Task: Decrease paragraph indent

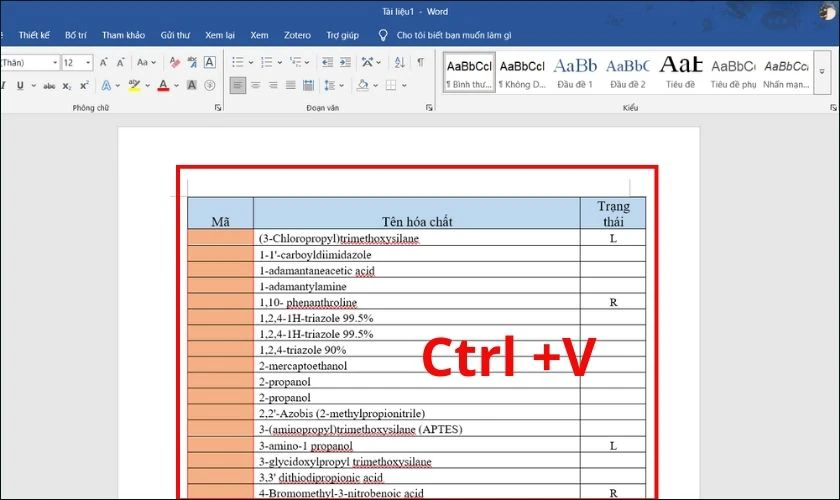Action: pyautogui.click(x=327, y=62)
